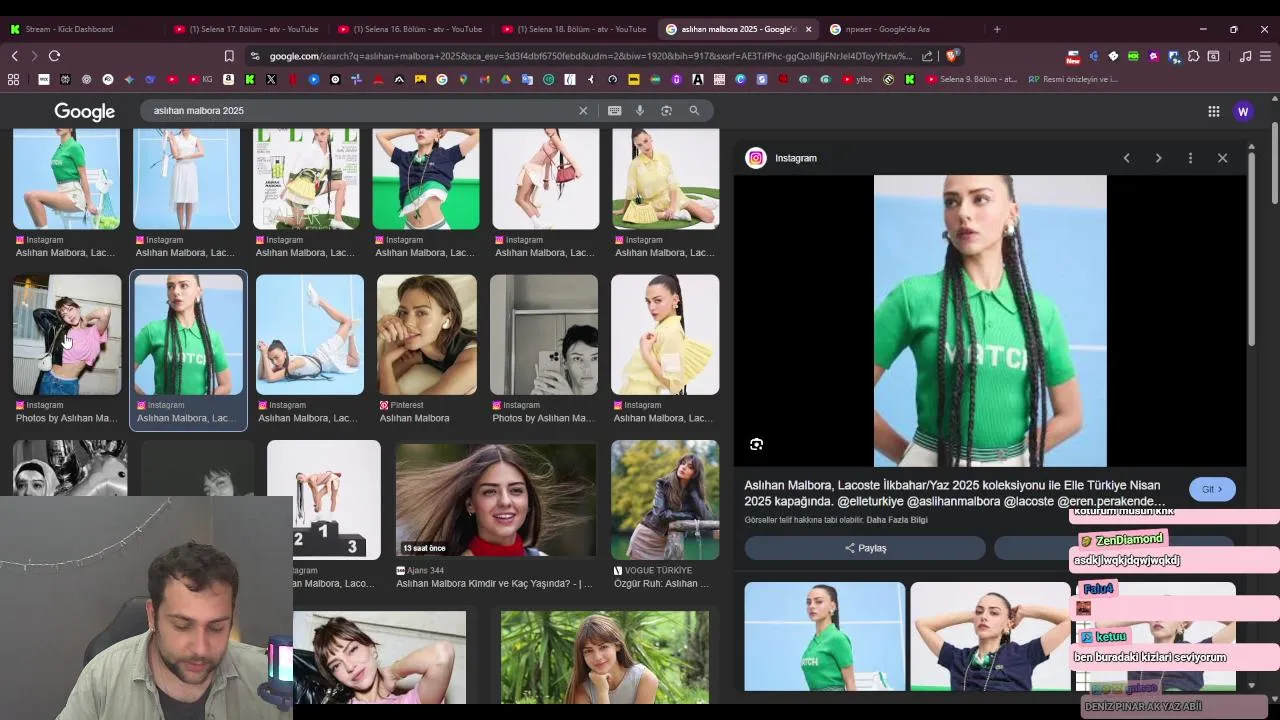Open the 'Ajans 344' smiling woman result

point(496,500)
